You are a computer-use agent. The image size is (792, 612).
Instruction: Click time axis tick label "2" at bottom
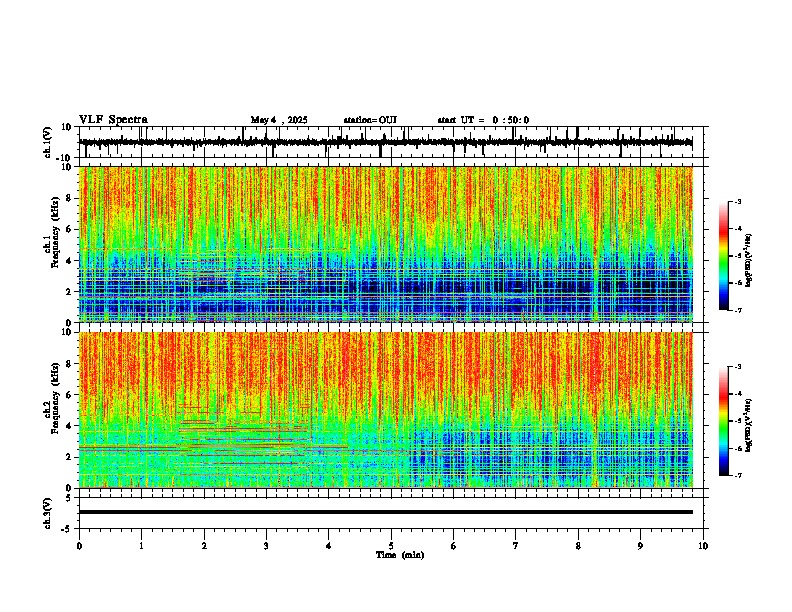pos(204,546)
